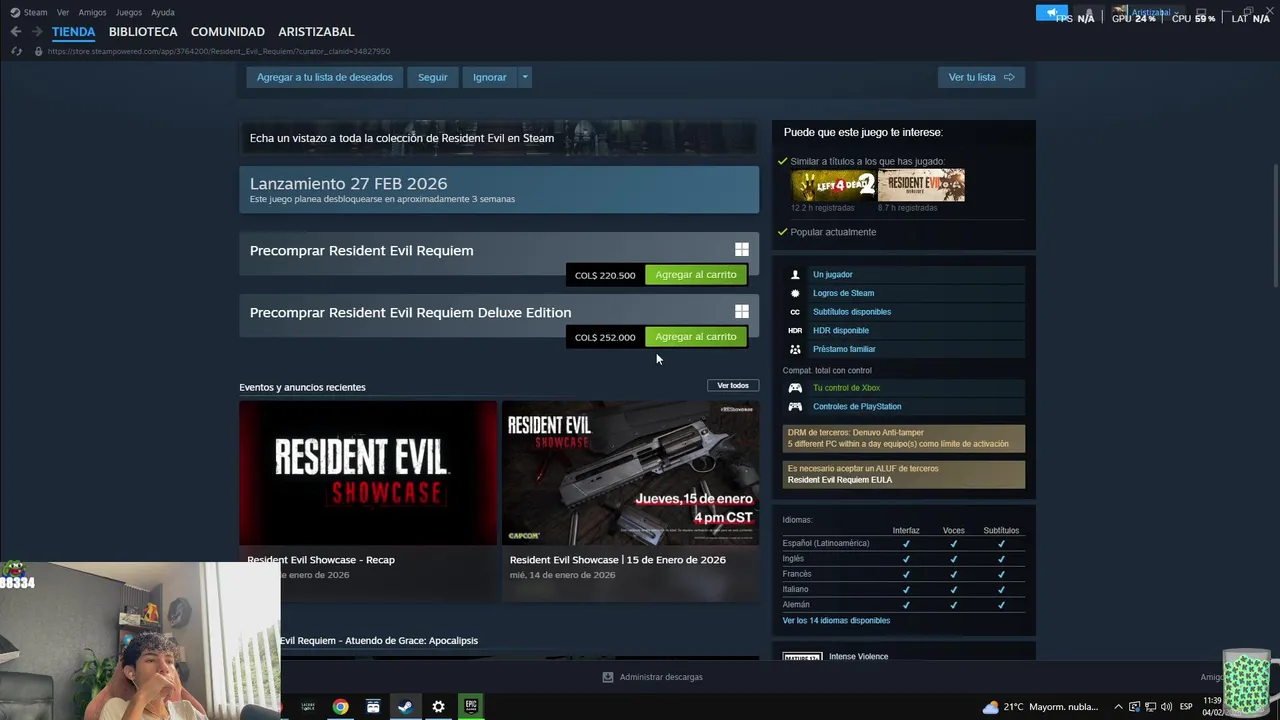
Task: Add Resident Evil Requiem standard to cart
Action: tap(696, 275)
